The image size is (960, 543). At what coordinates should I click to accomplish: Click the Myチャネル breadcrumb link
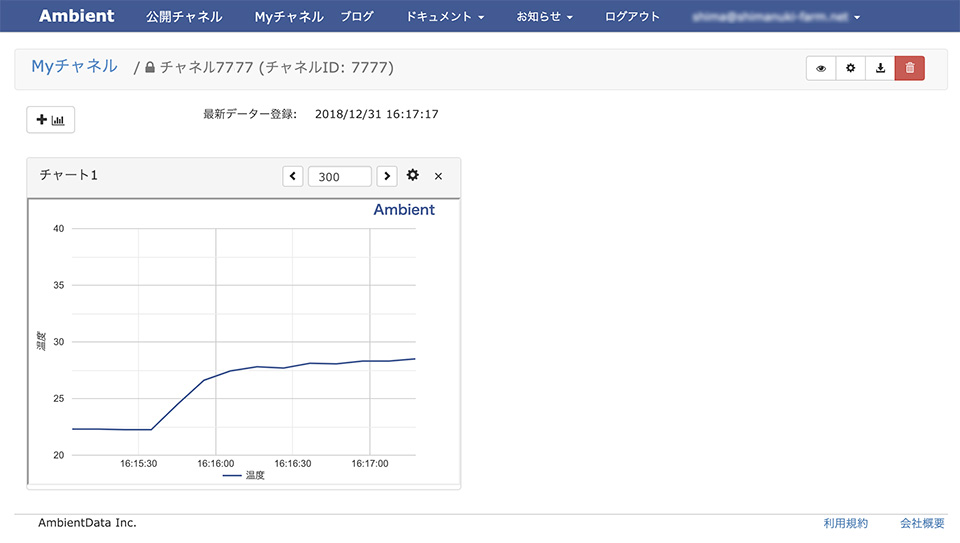(74, 67)
